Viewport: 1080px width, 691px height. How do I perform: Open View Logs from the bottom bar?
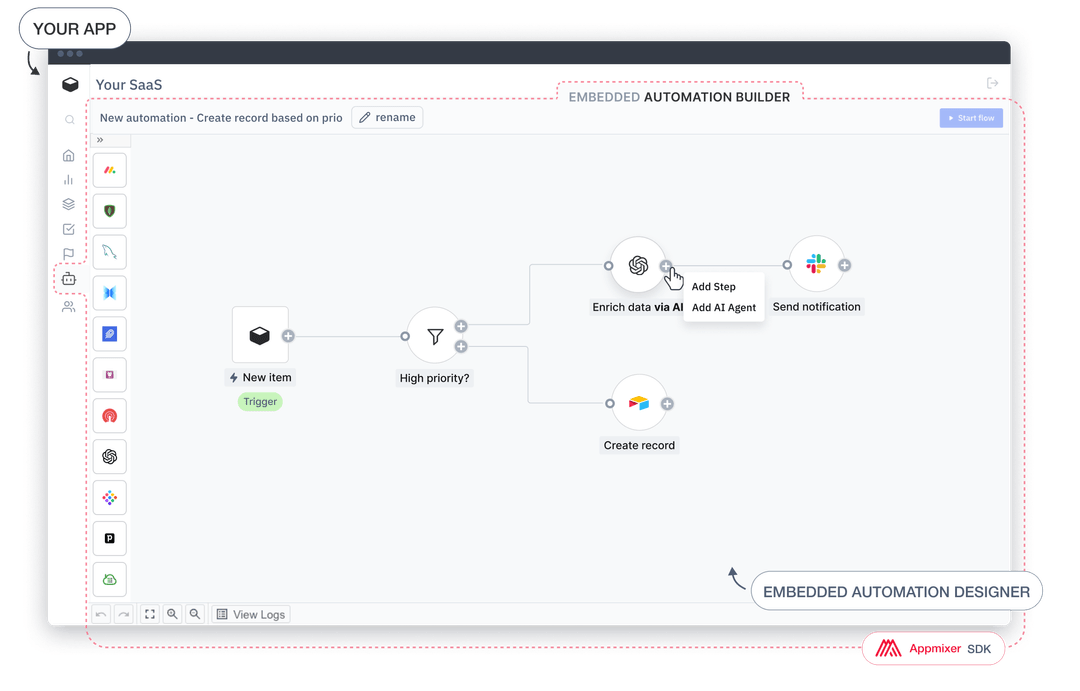[250, 613]
